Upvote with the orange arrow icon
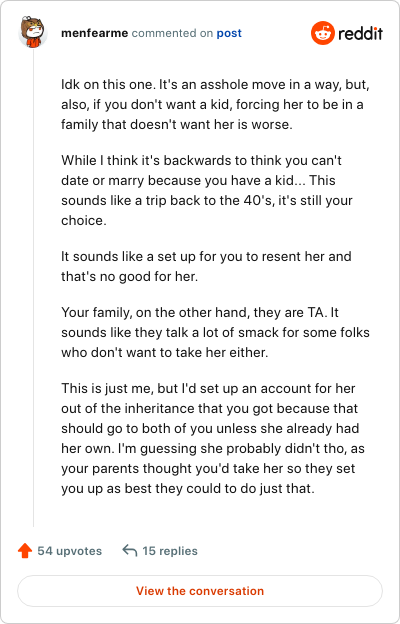Viewport: 400px width, 624px height. pos(25,551)
